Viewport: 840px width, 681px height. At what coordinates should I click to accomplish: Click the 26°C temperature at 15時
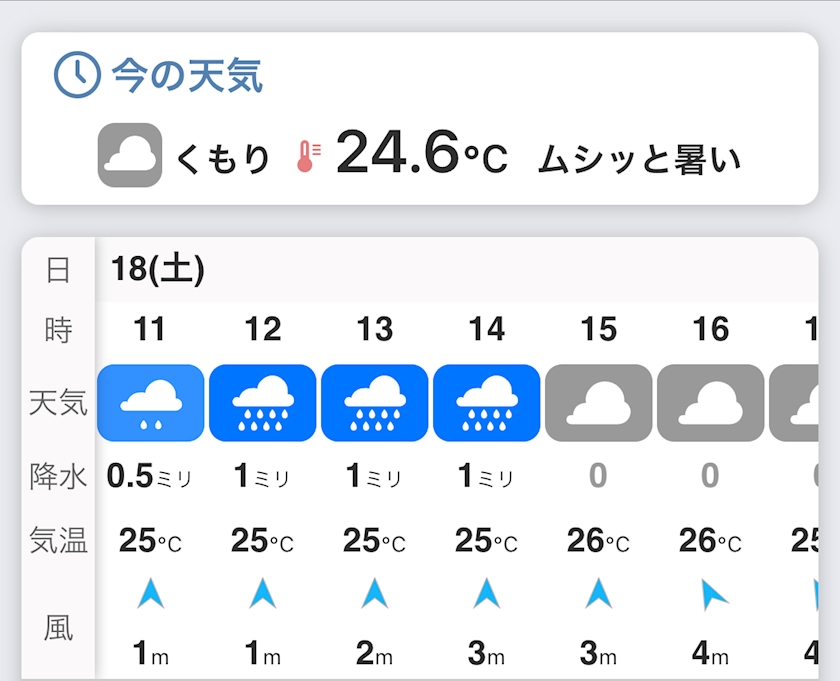pos(598,541)
